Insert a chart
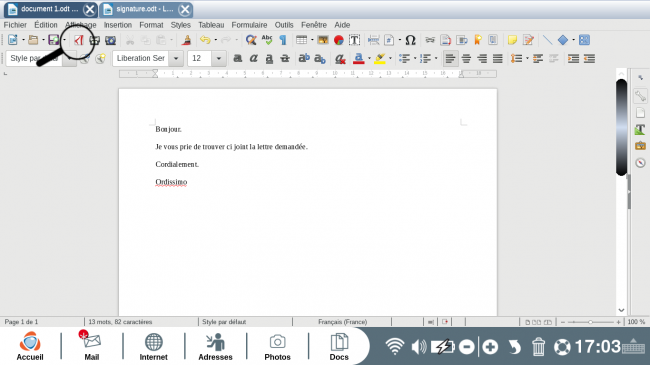 coord(339,40)
